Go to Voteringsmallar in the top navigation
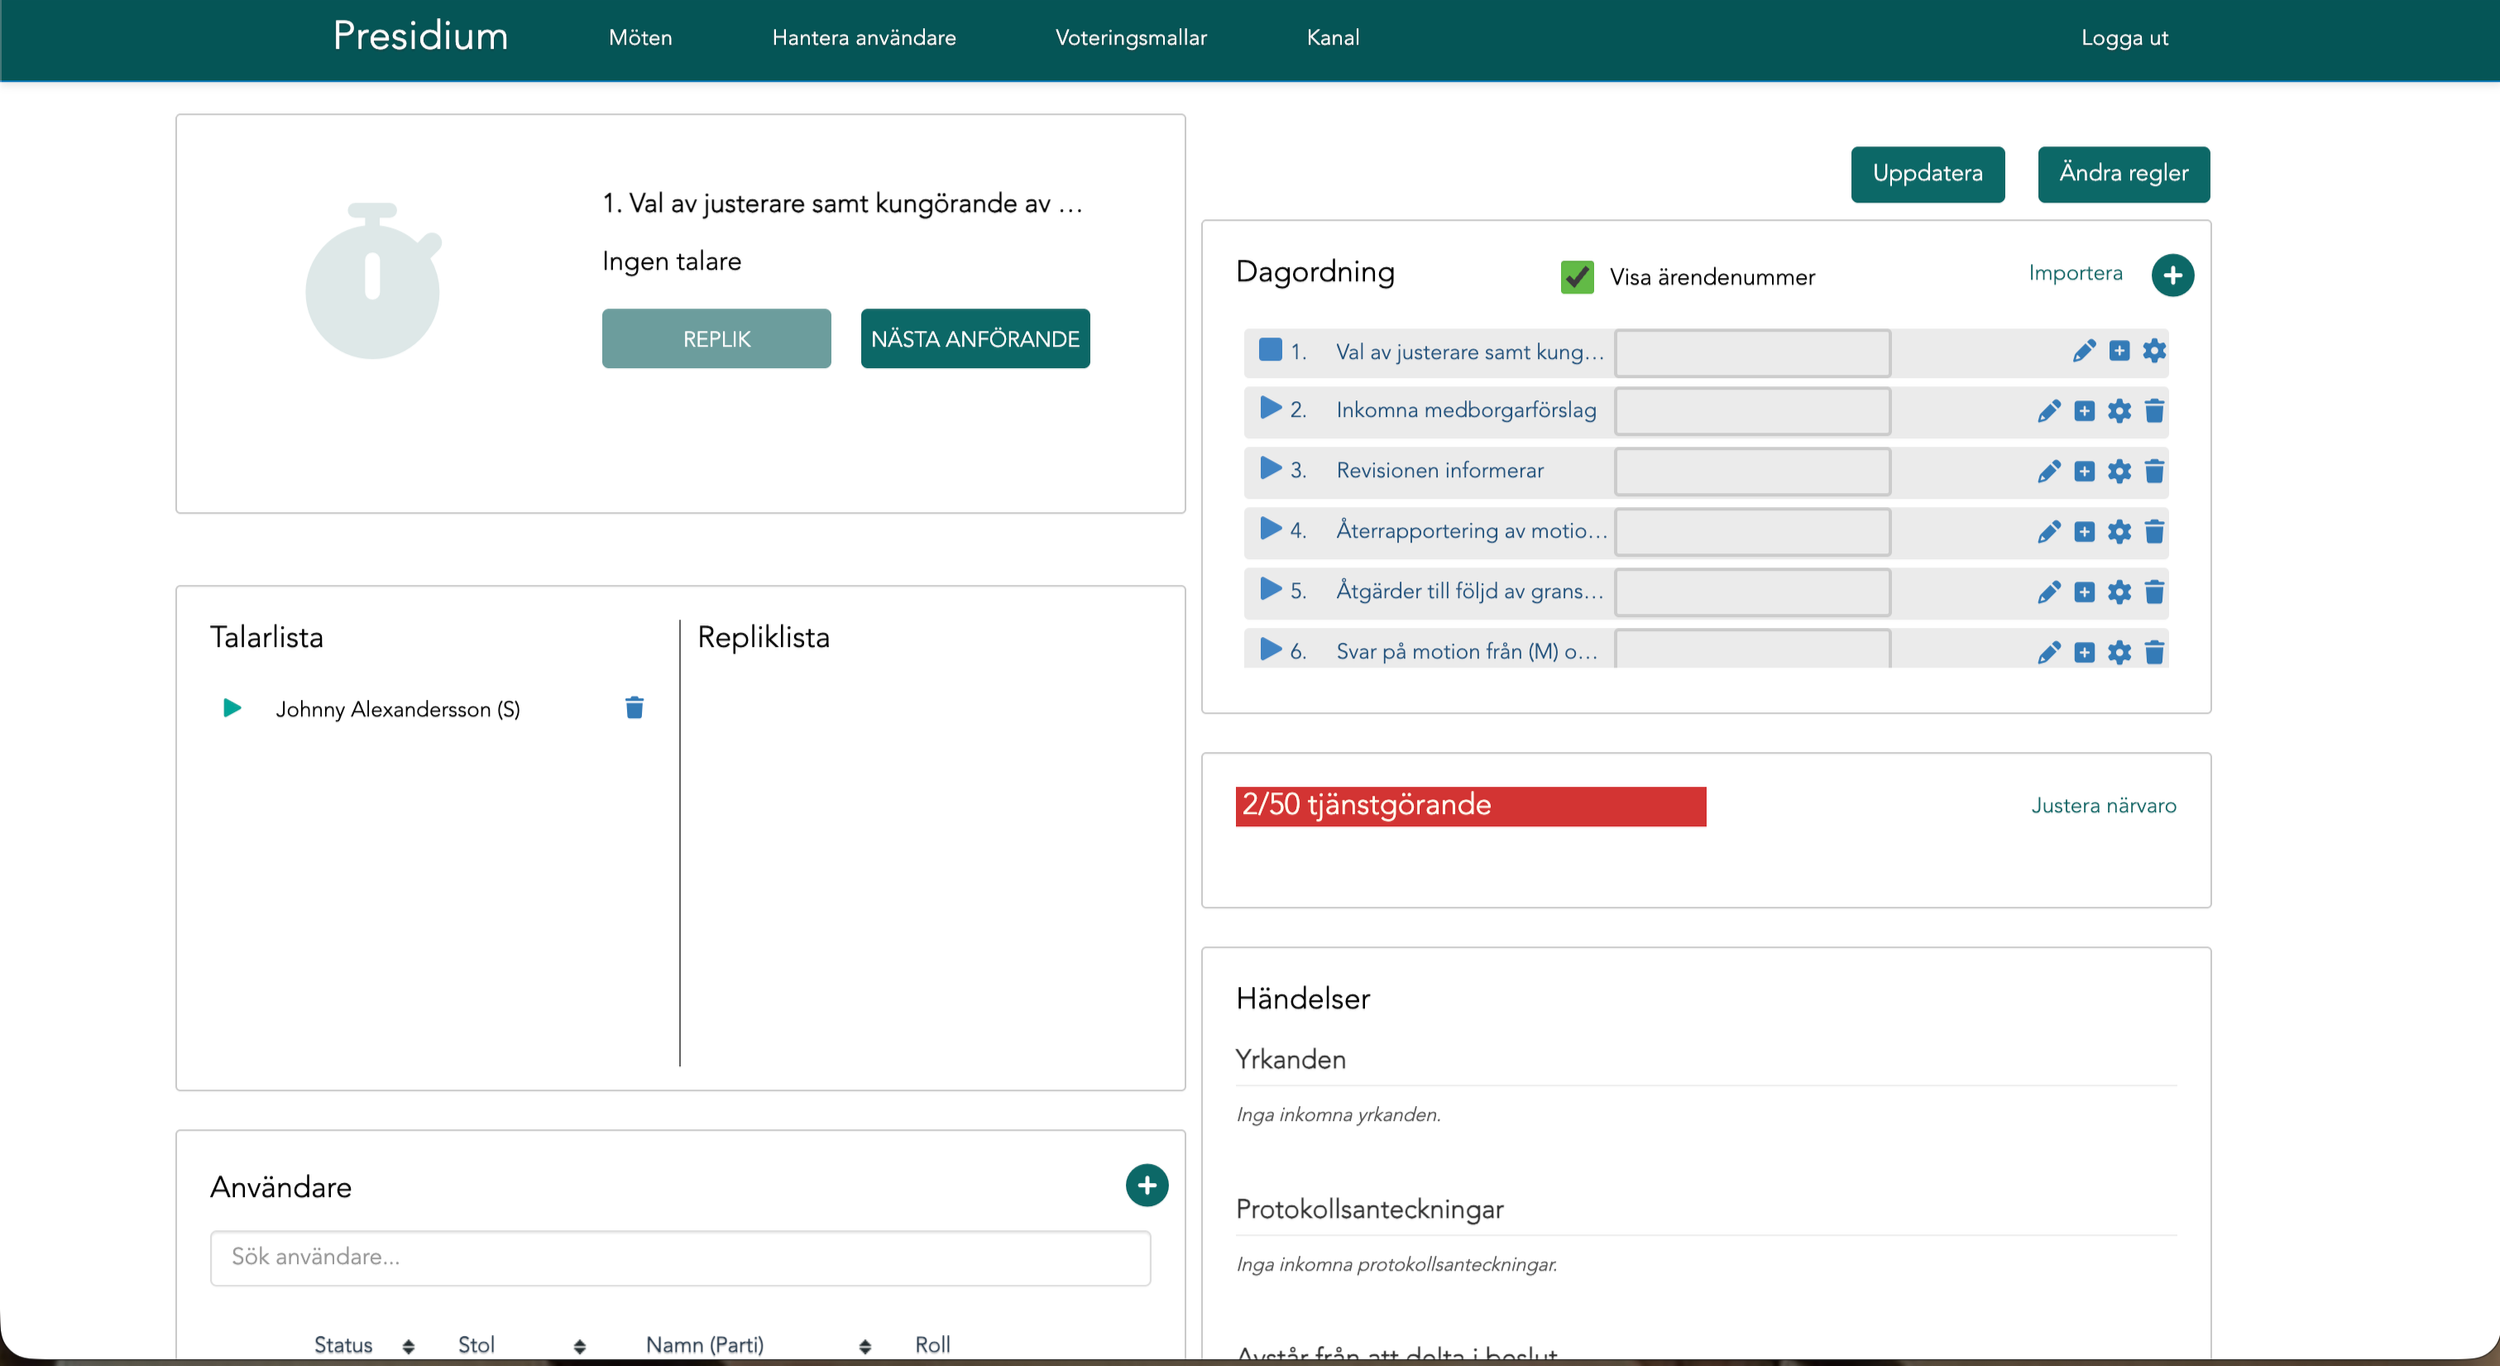2500x1366 pixels. point(1130,38)
